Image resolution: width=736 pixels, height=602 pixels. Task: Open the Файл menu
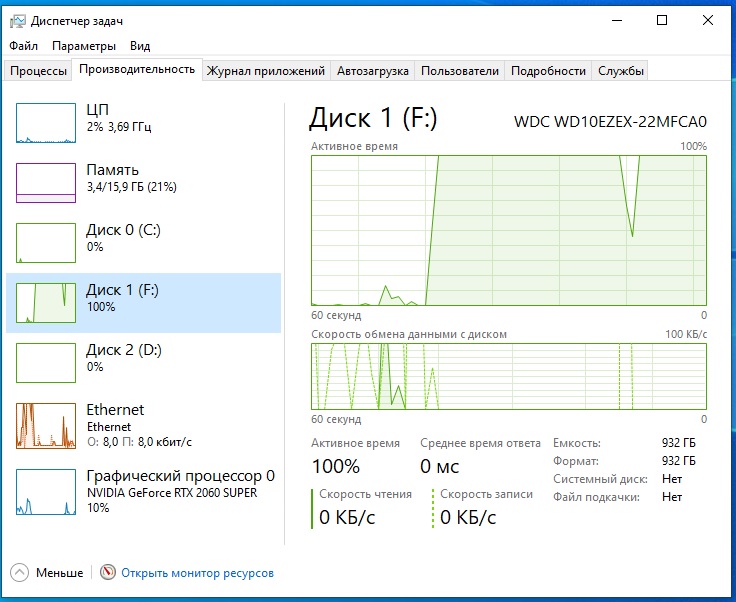click(24, 46)
